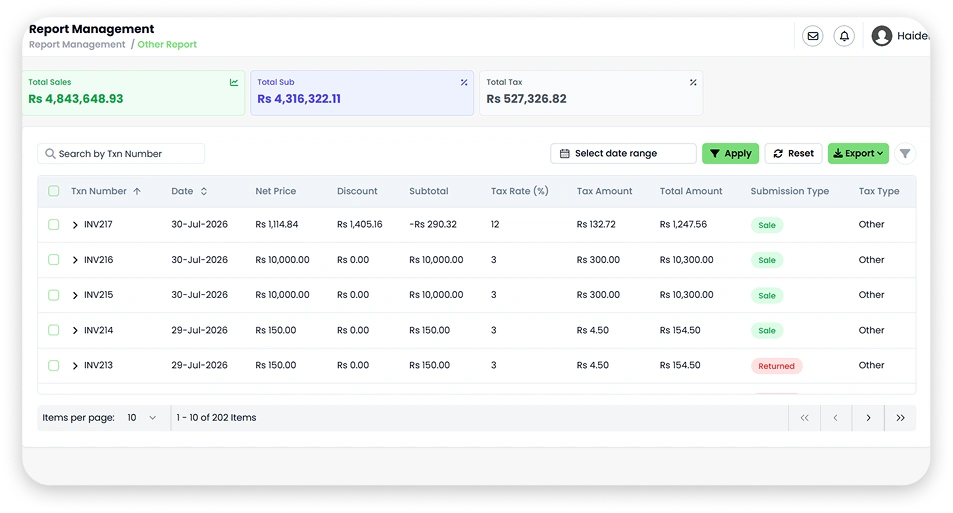Click the user profile avatar icon
This screenshot has height=513, width=953.
[x=882, y=36]
